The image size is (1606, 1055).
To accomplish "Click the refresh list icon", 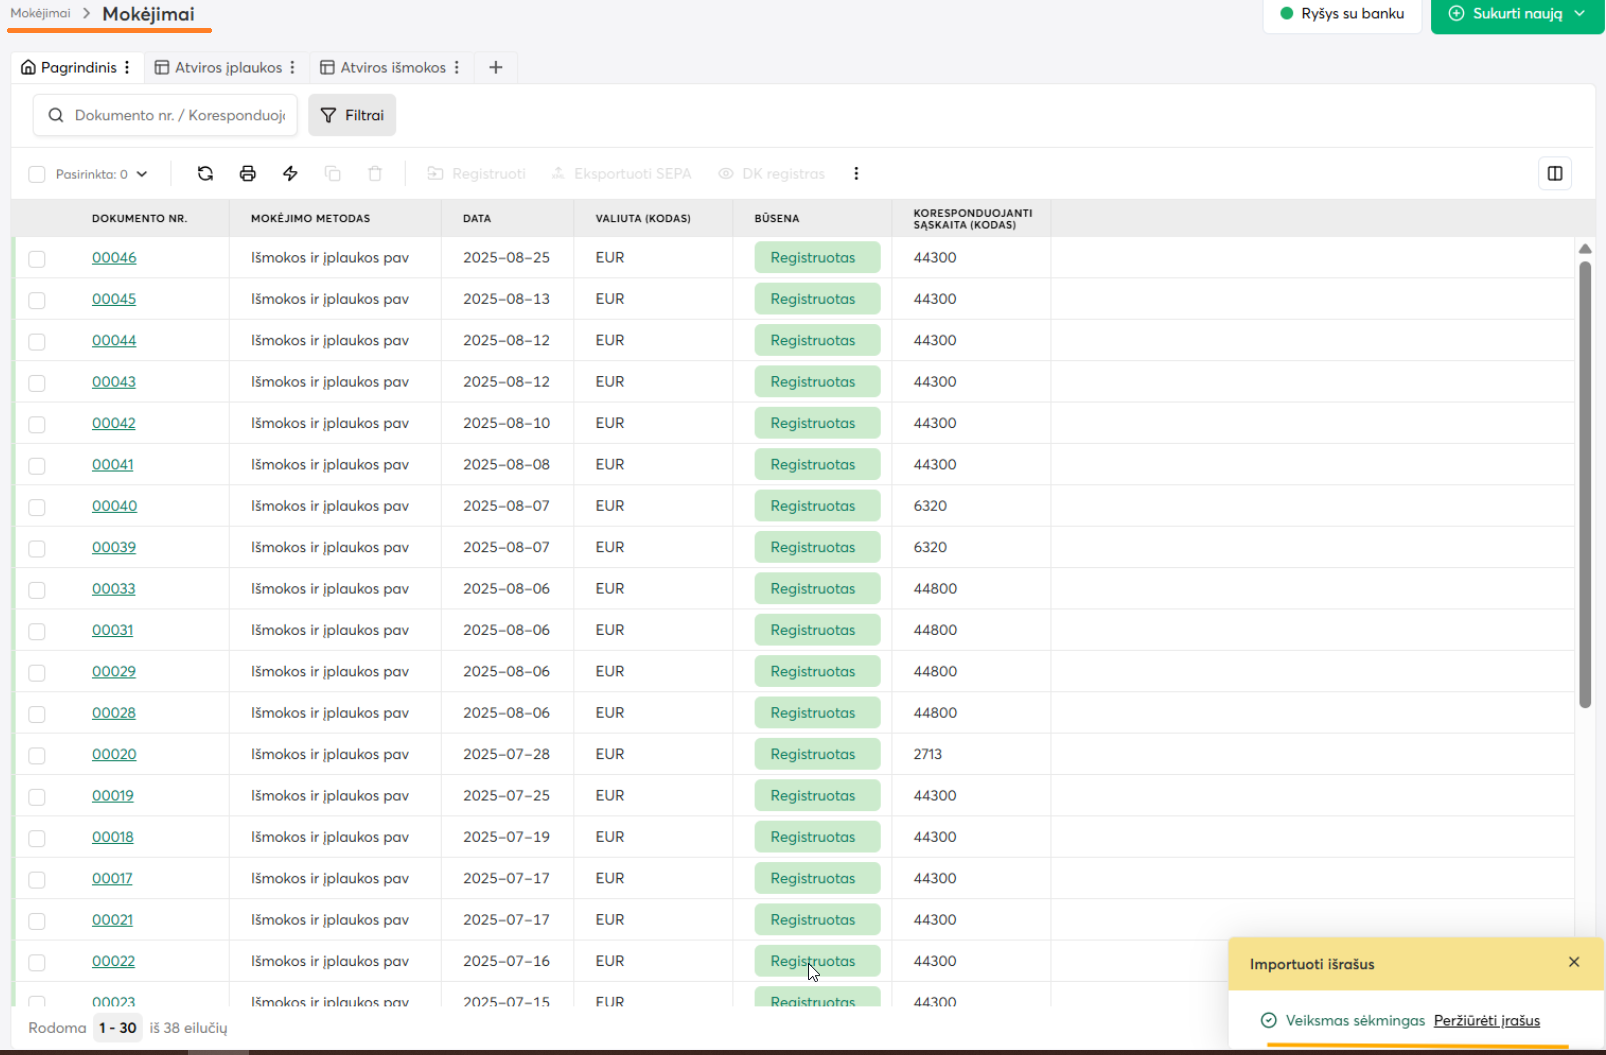I will point(205,174).
